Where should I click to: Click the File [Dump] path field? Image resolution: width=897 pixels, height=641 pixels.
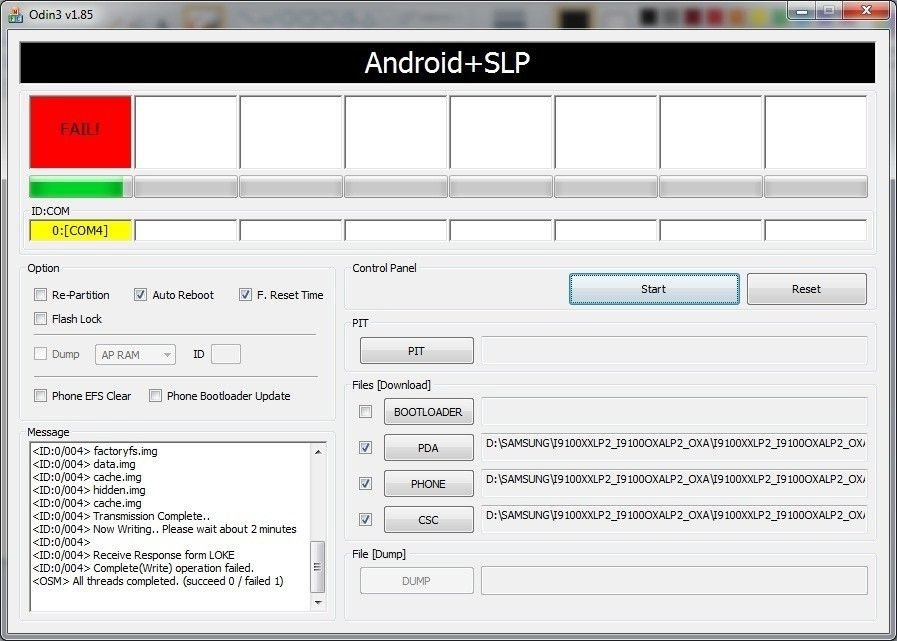(x=674, y=581)
